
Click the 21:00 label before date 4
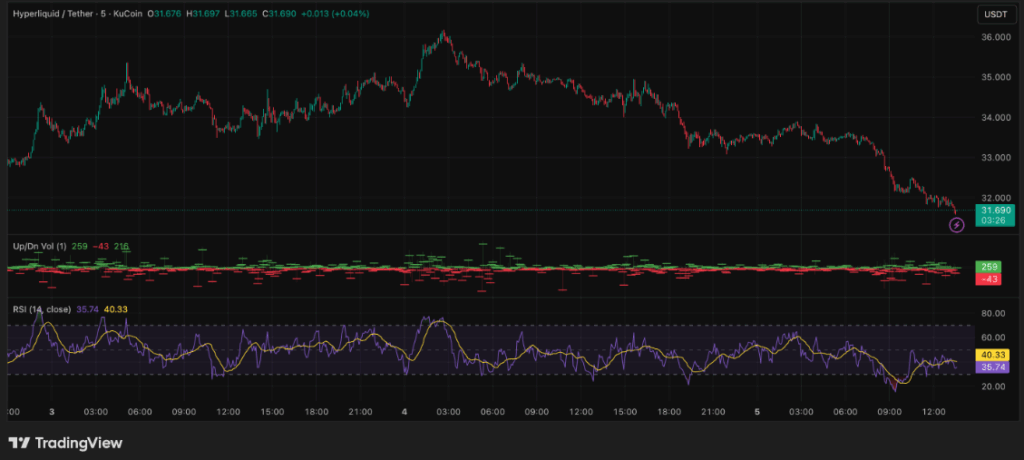[x=360, y=411]
